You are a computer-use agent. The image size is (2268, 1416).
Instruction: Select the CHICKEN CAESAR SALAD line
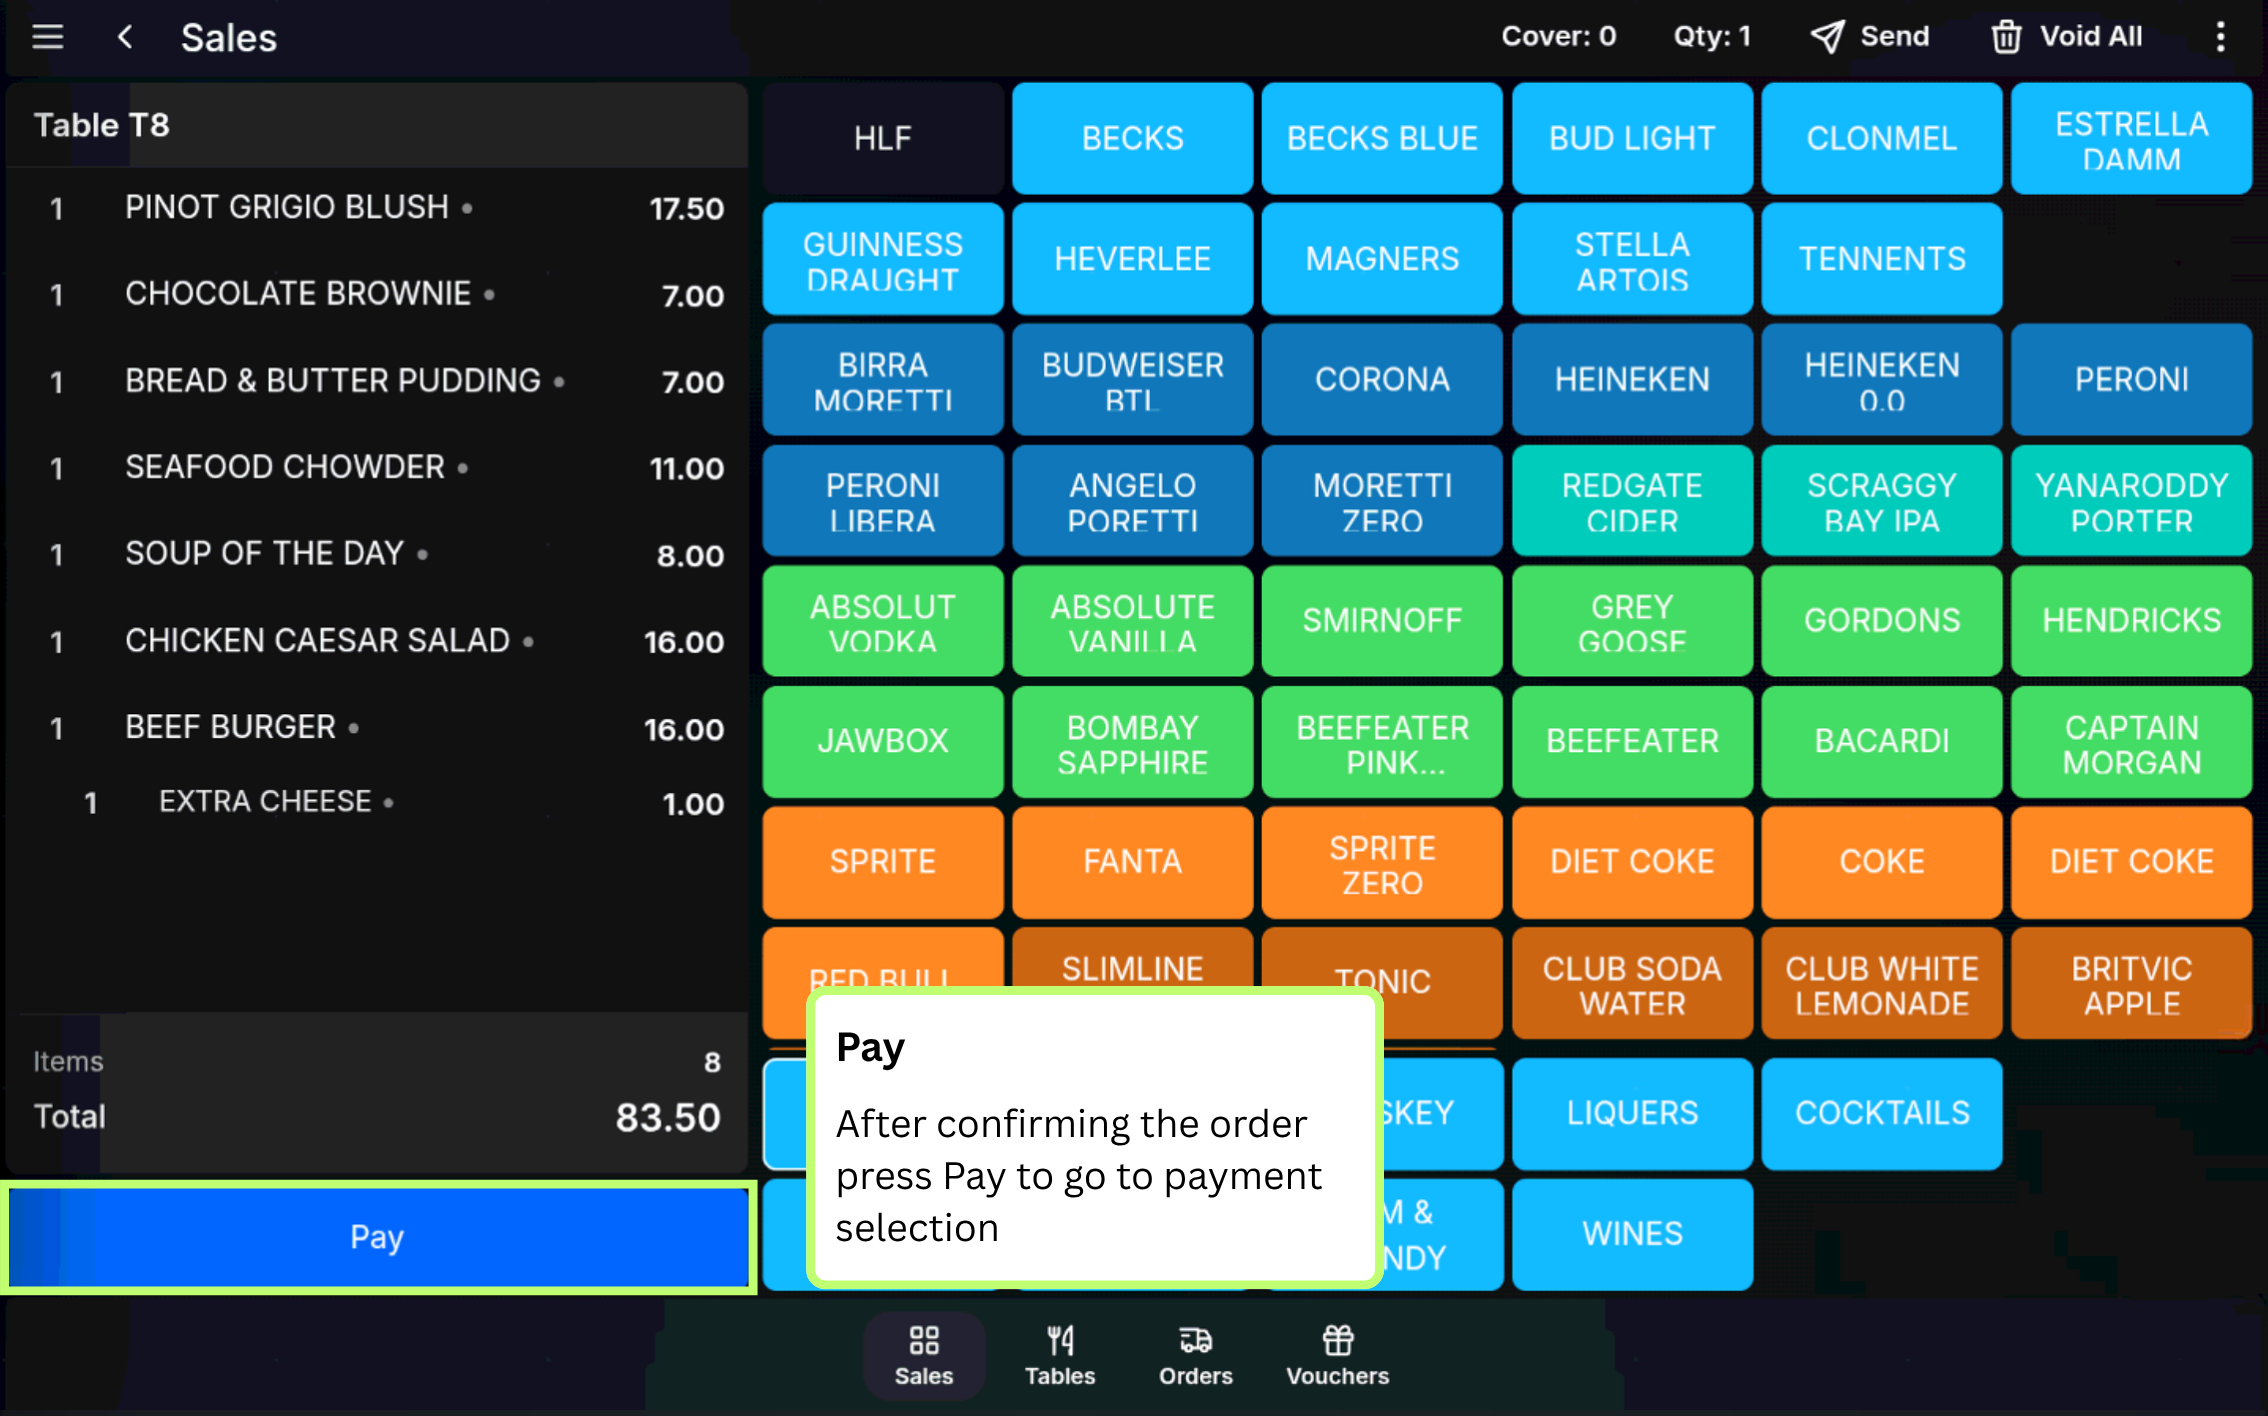coord(378,641)
